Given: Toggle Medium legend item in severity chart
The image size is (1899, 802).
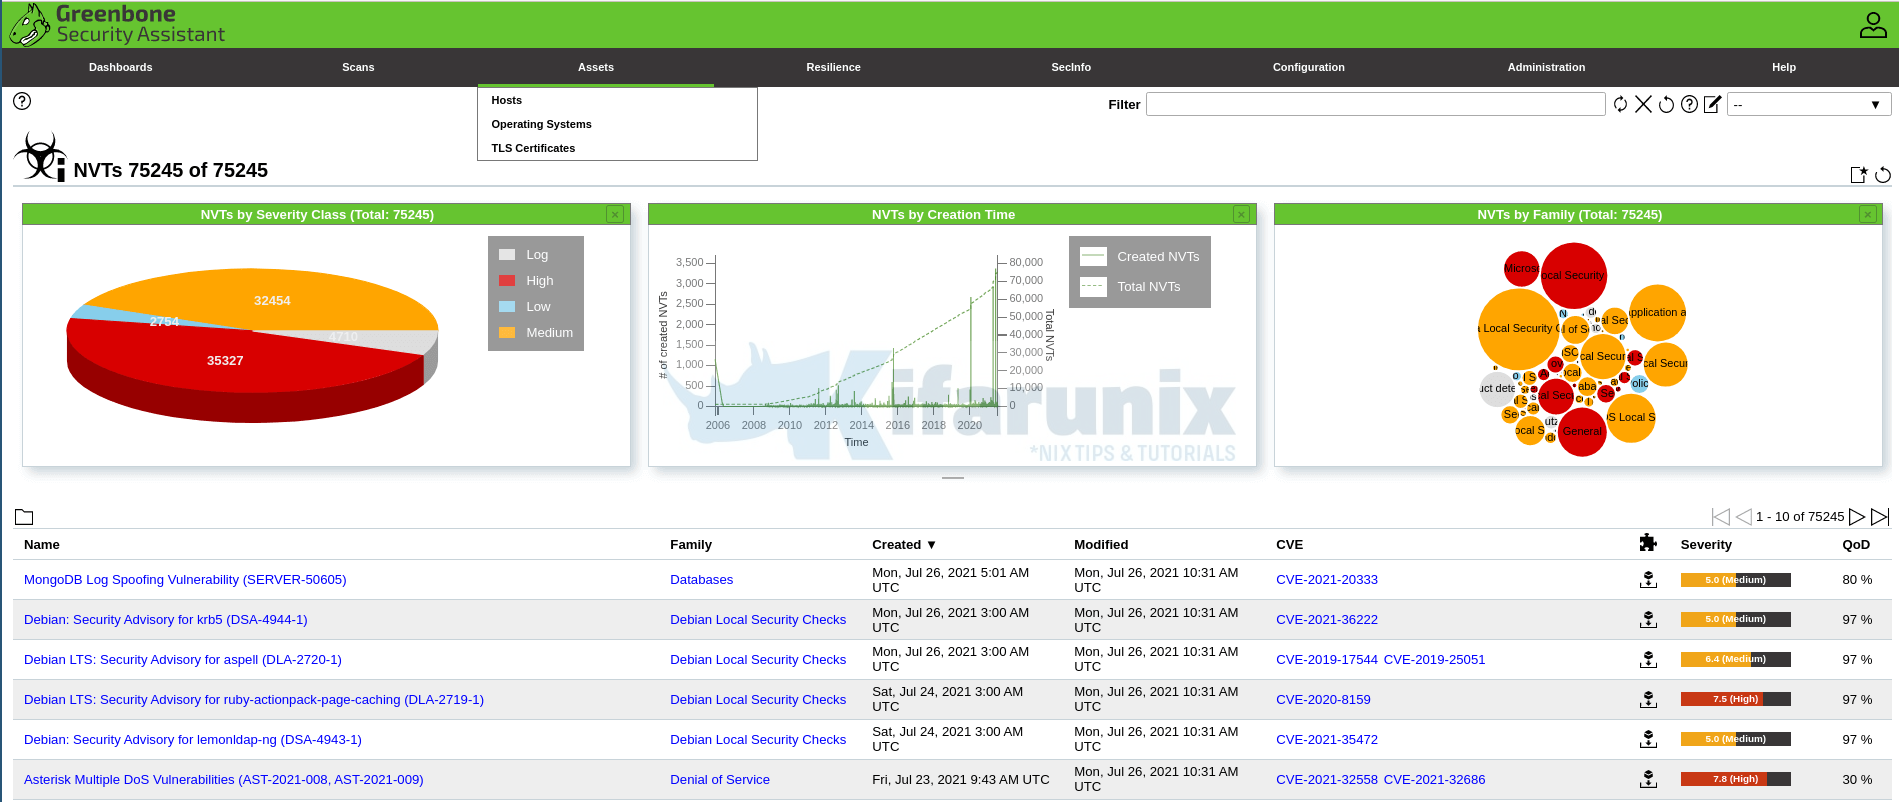Looking at the screenshot, I should [x=536, y=333].
